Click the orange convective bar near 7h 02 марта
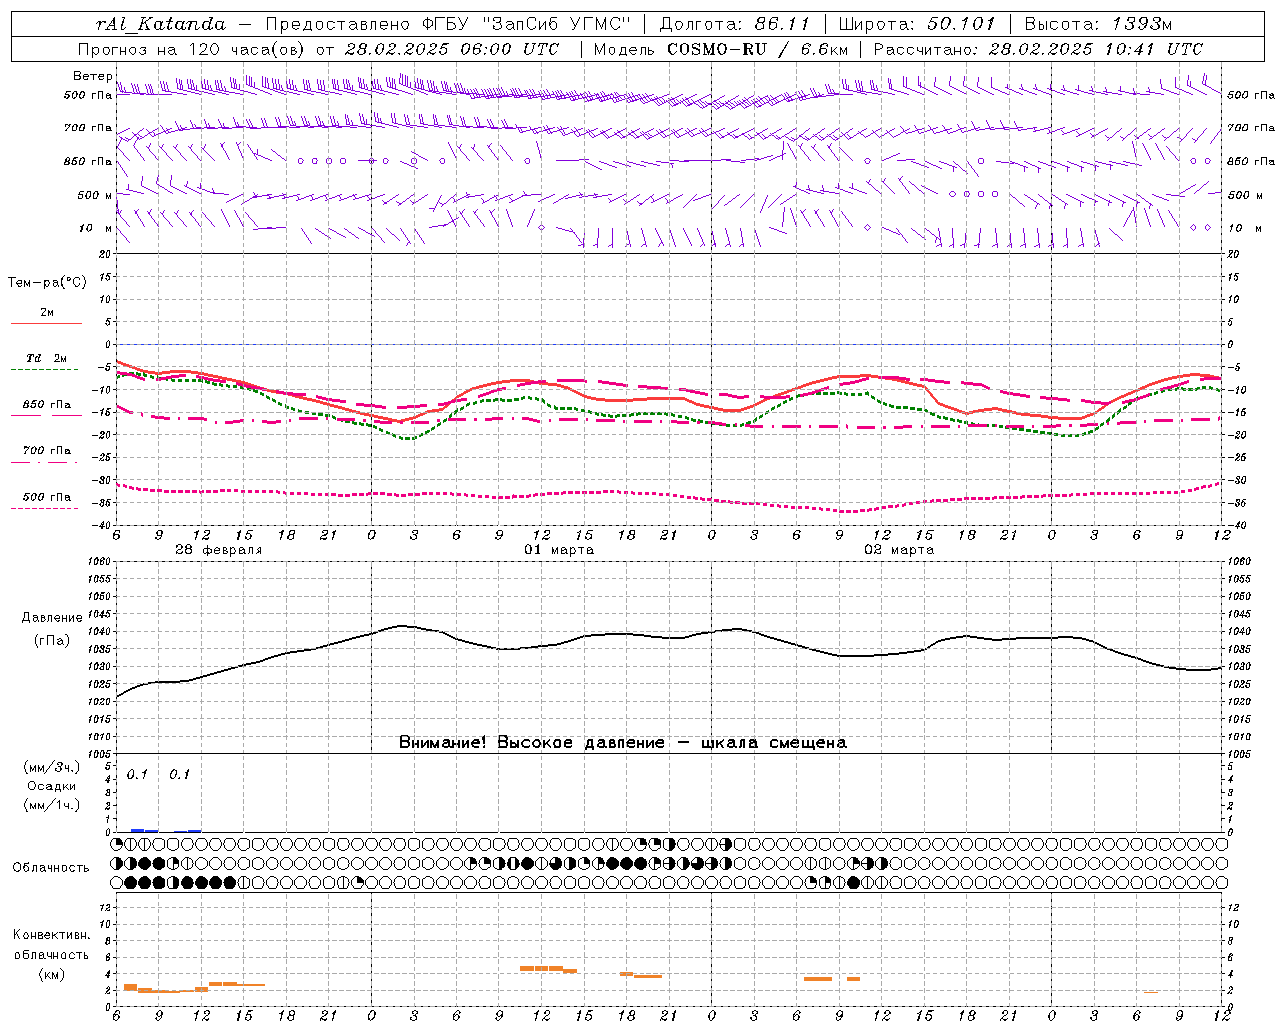 coord(818,979)
